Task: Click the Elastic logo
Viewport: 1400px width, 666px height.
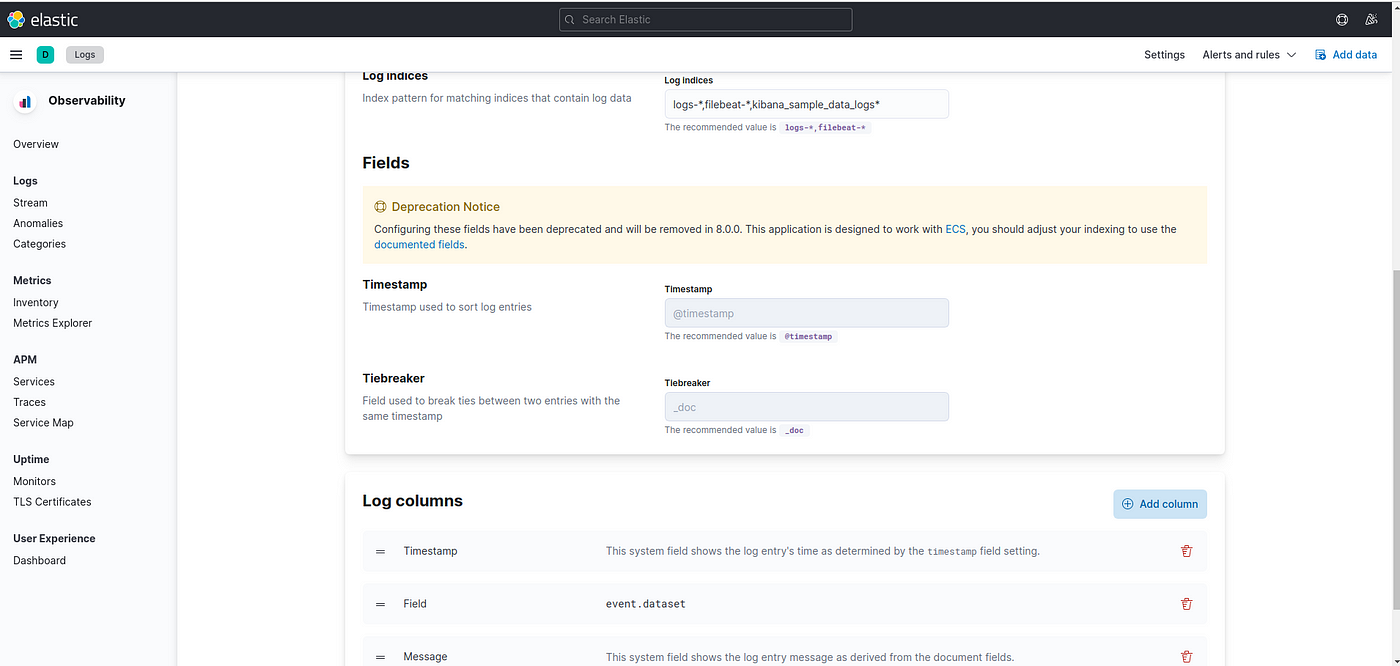Action: 43,19
